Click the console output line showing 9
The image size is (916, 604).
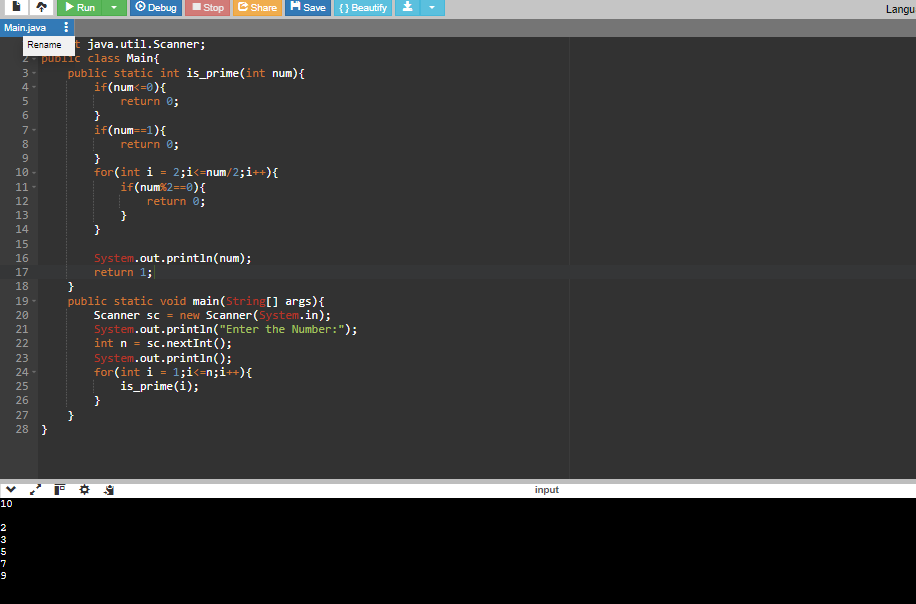[x=4, y=576]
